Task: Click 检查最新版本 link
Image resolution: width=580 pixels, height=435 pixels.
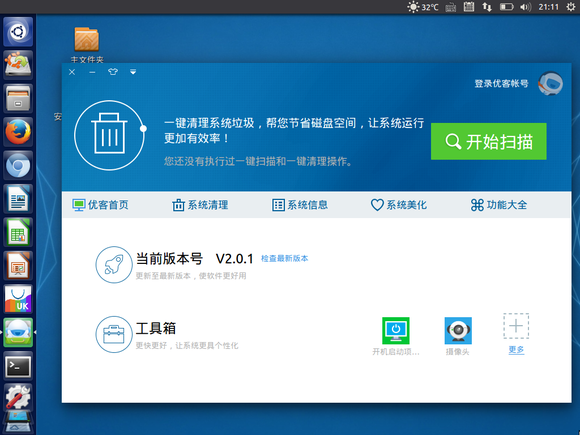Action: pos(284,259)
